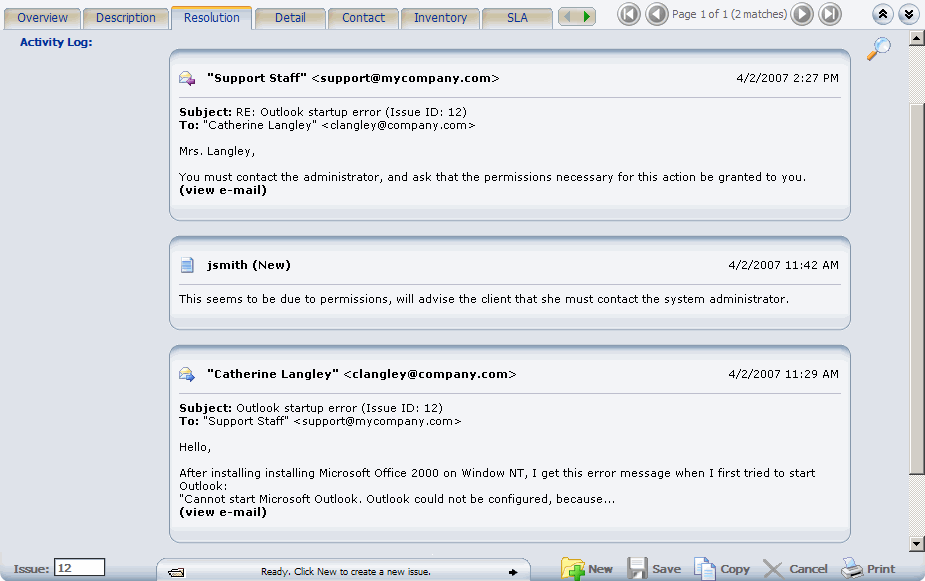
Task: Create a New issue
Action: pos(587,569)
